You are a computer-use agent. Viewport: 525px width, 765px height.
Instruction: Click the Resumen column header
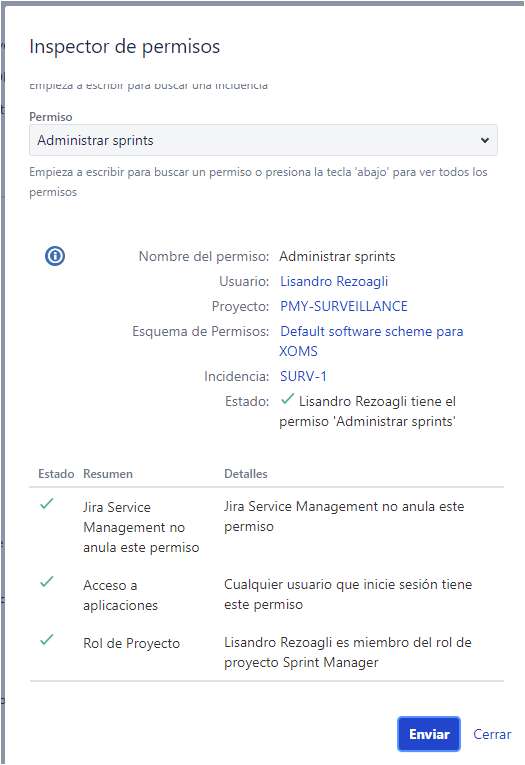point(108,474)
